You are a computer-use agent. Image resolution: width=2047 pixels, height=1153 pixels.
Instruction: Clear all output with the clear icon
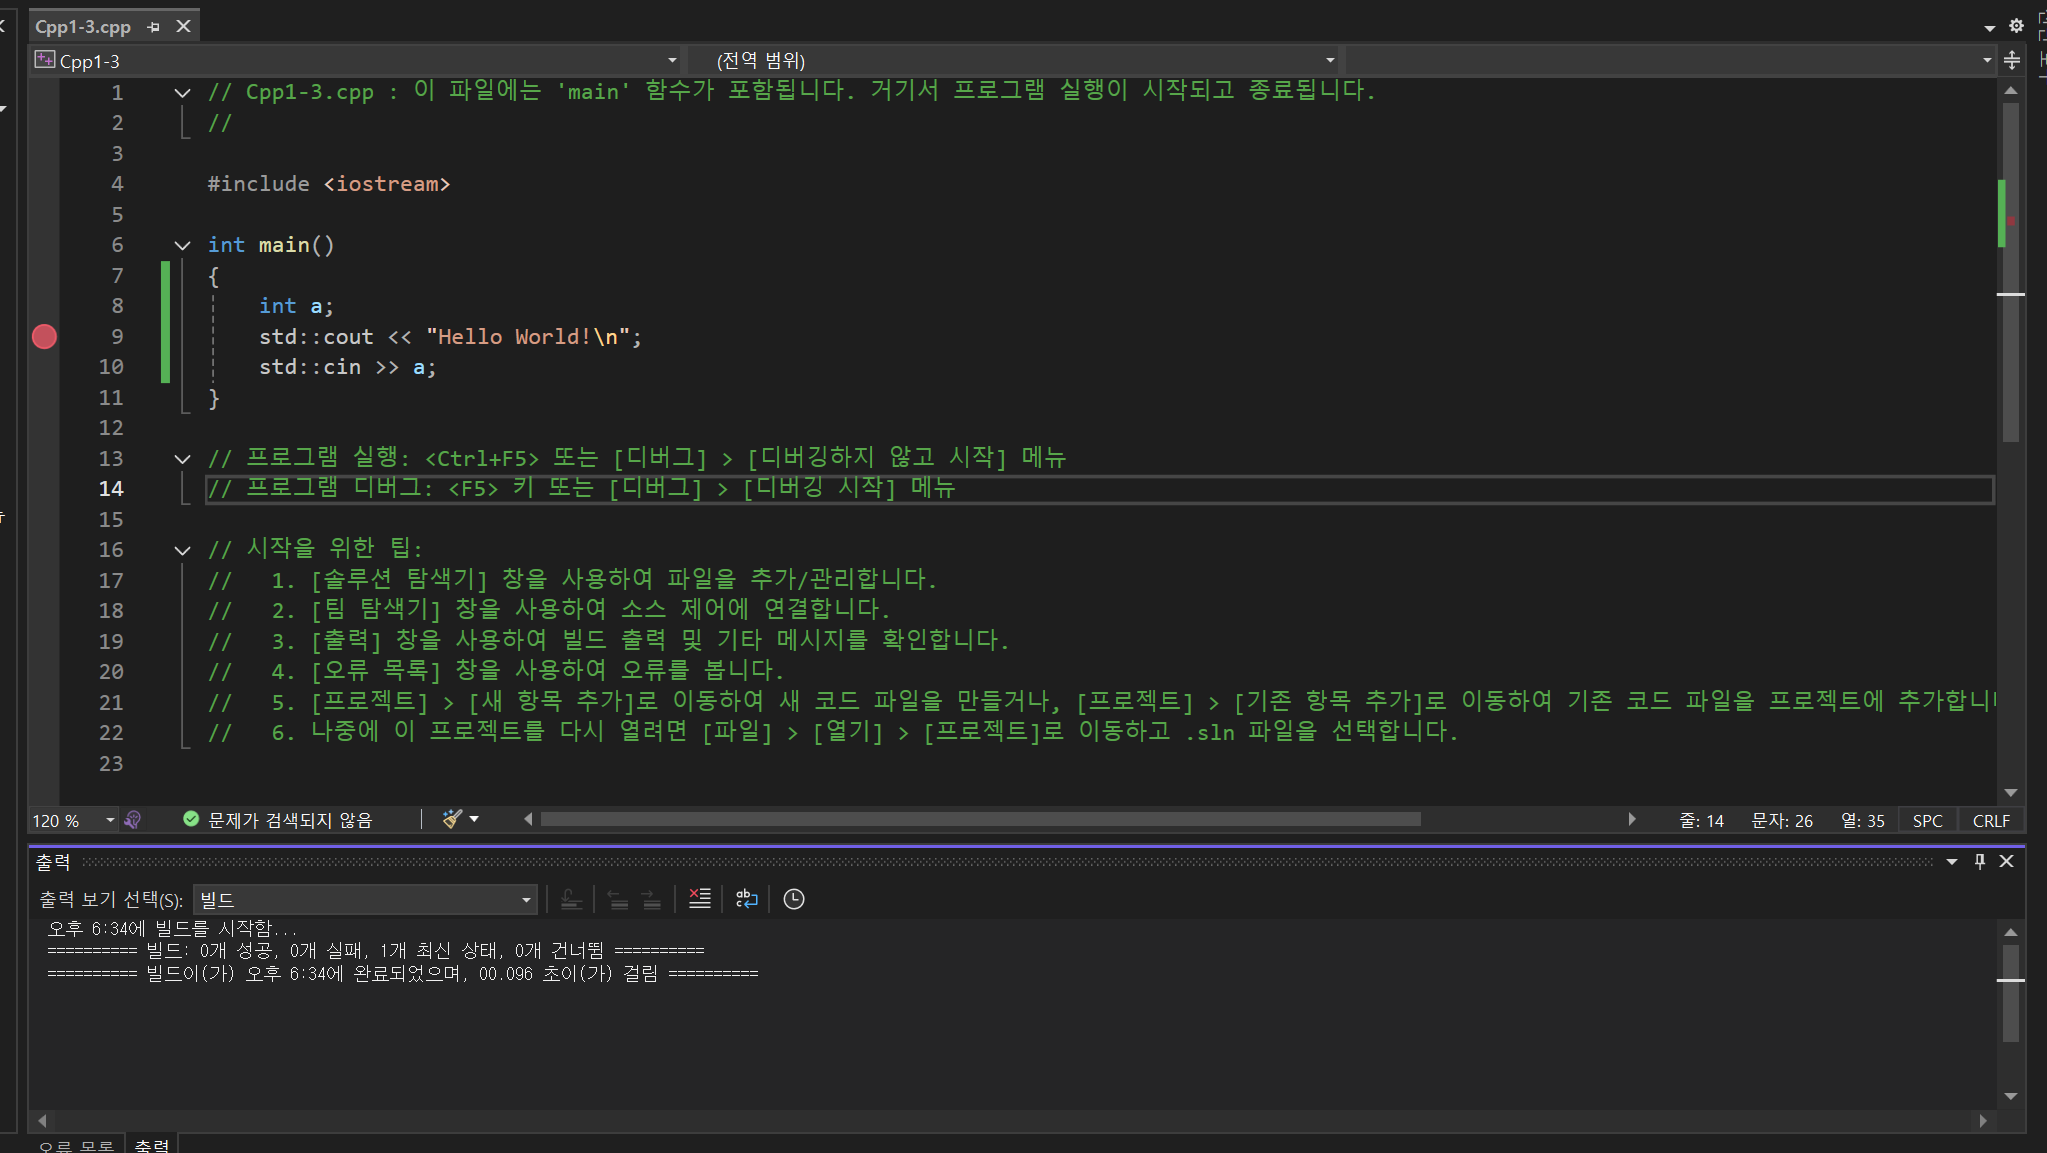coord(700,899)
